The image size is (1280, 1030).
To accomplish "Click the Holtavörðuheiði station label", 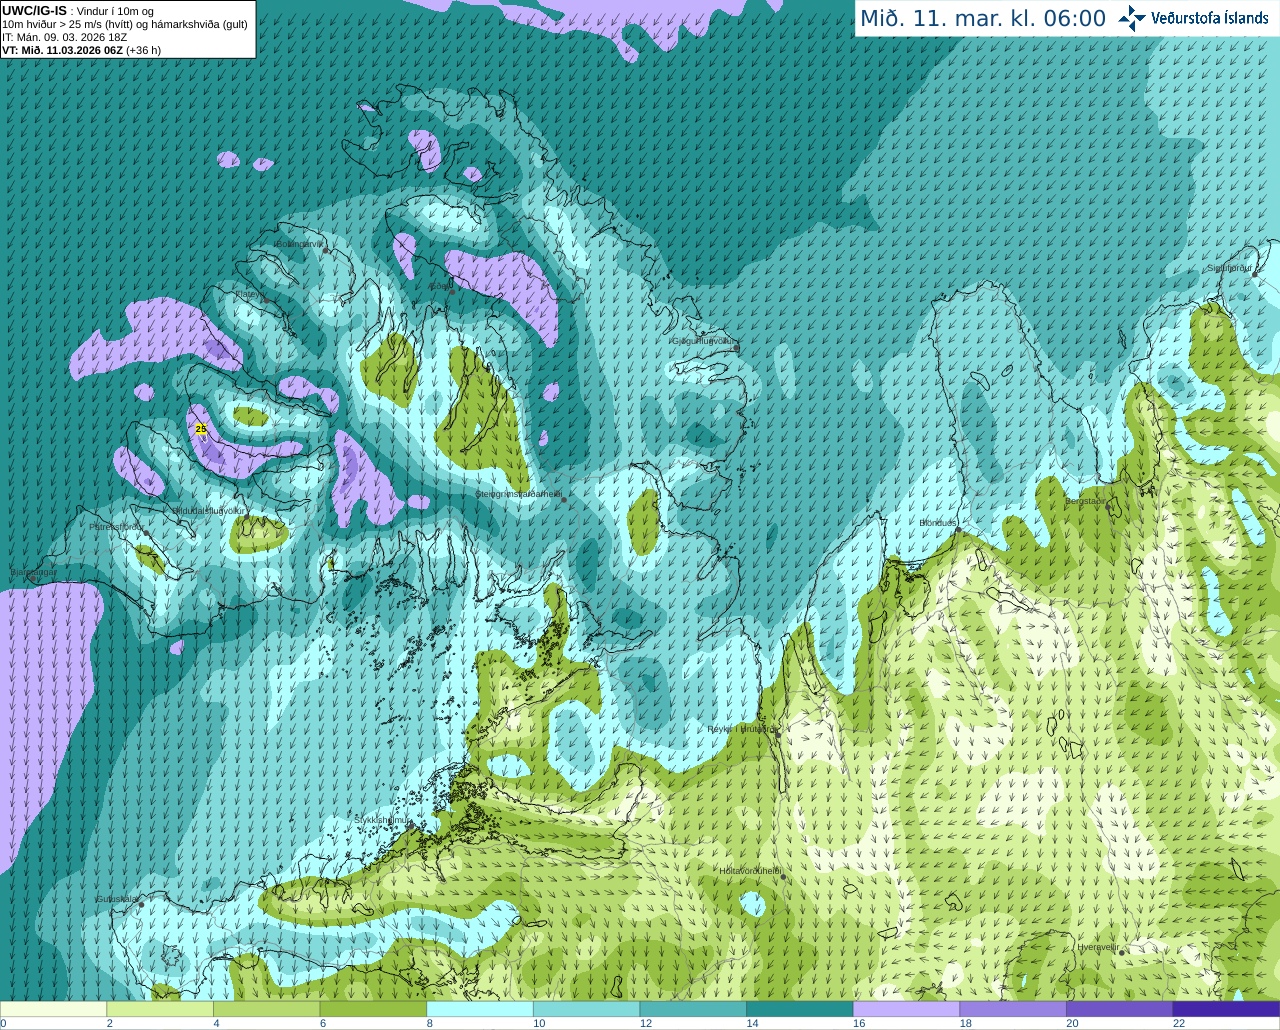I will pyautogui.click(x=750, y=871).
